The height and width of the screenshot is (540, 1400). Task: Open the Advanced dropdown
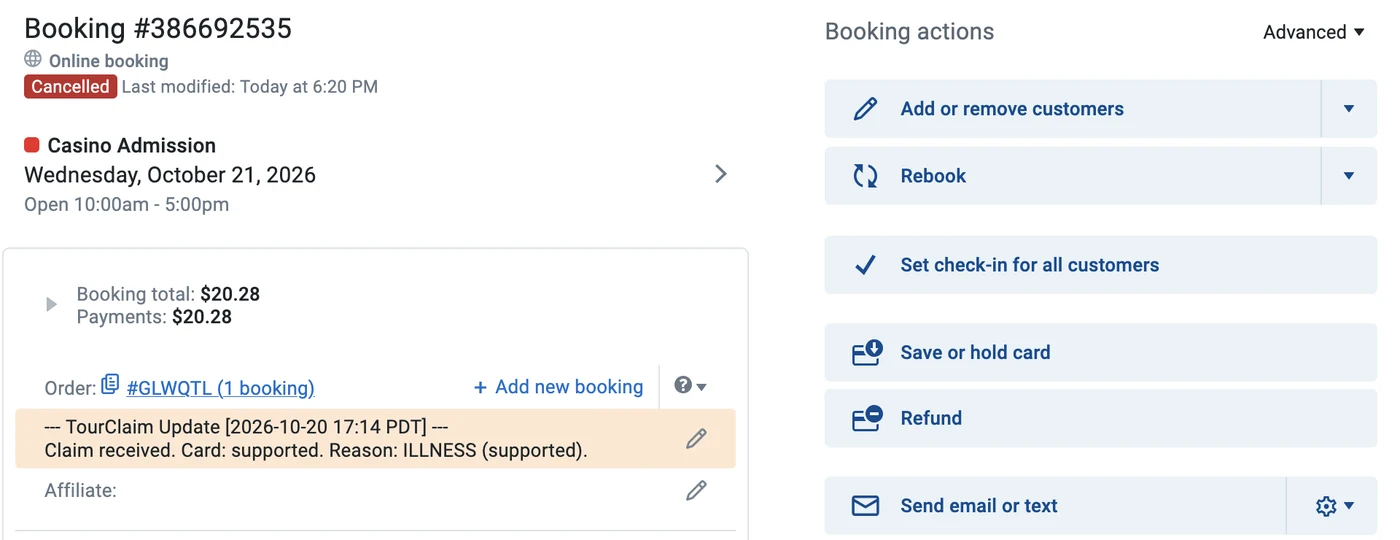(1313, 32)
